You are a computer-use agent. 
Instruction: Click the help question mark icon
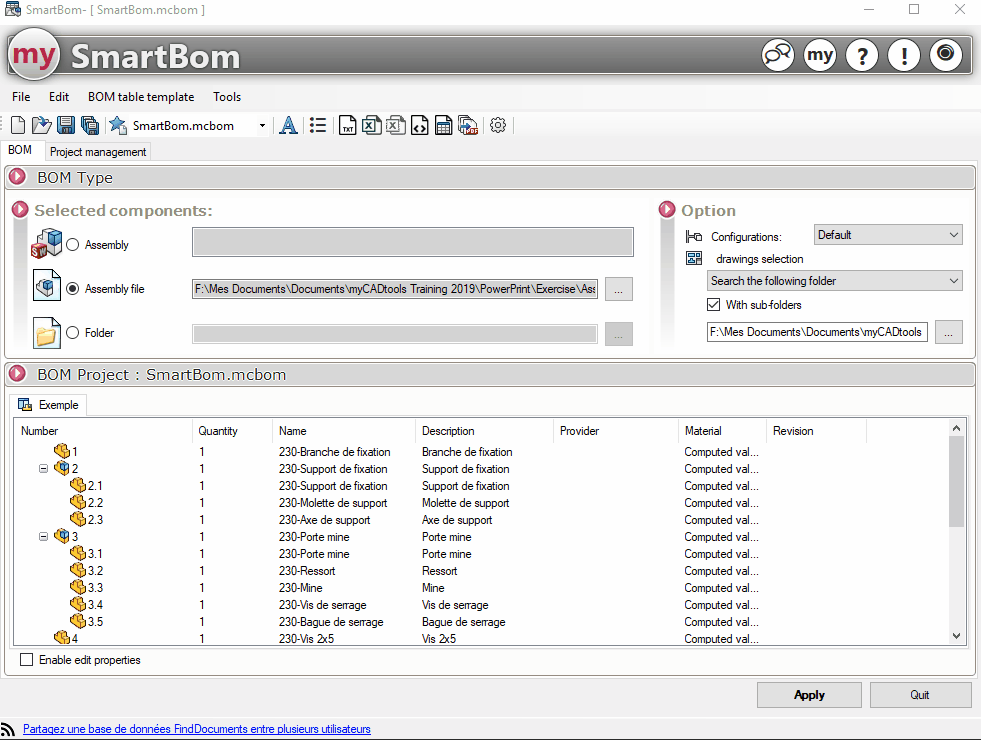coord(861,55)
